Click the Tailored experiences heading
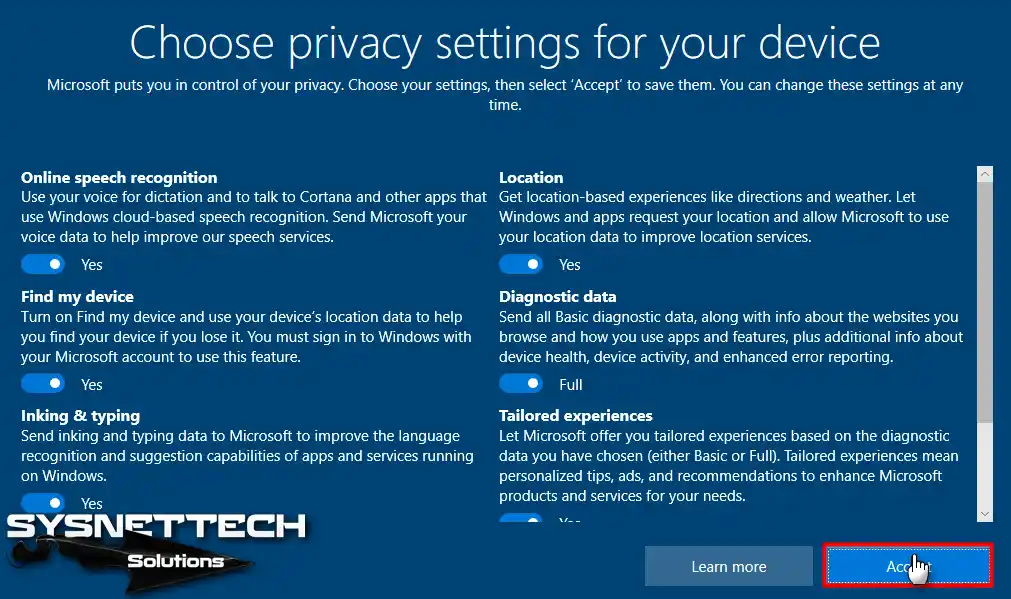The height and width of the screenshot is (599, 1011). (575, 416)
